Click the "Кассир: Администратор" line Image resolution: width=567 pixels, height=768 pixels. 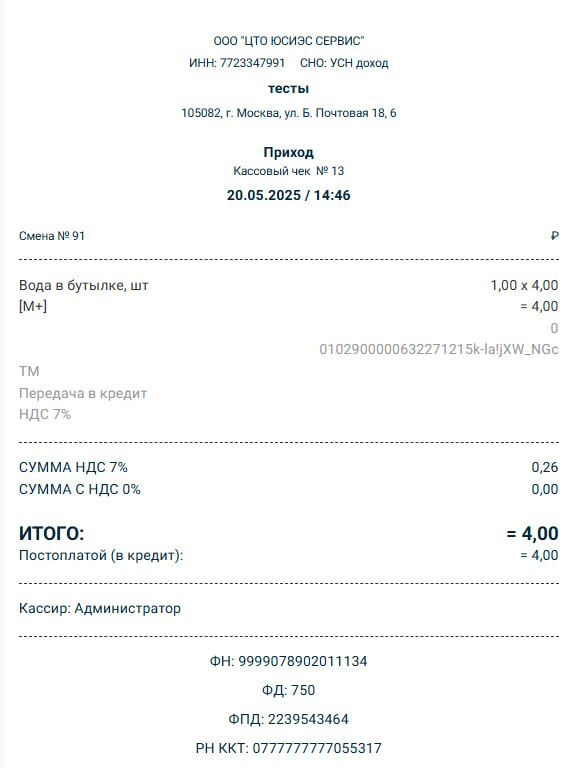(100, 608)
